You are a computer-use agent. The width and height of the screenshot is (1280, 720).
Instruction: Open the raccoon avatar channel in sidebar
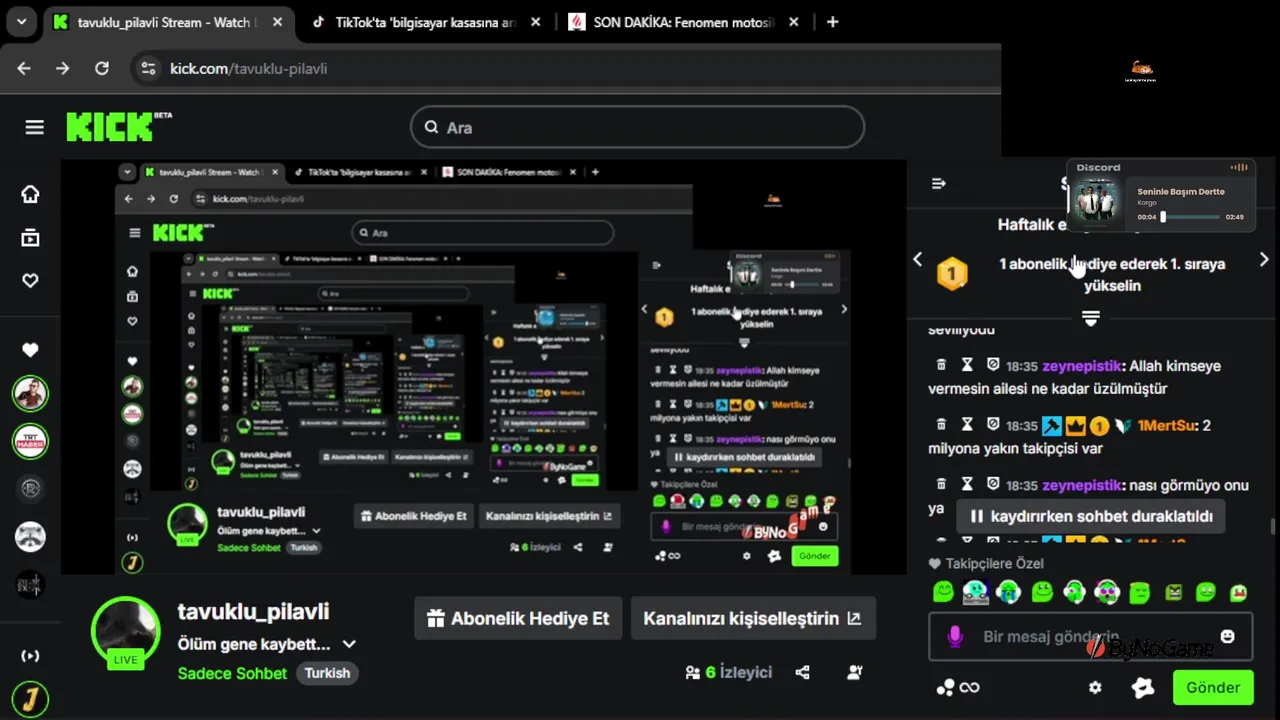point(31,536)
